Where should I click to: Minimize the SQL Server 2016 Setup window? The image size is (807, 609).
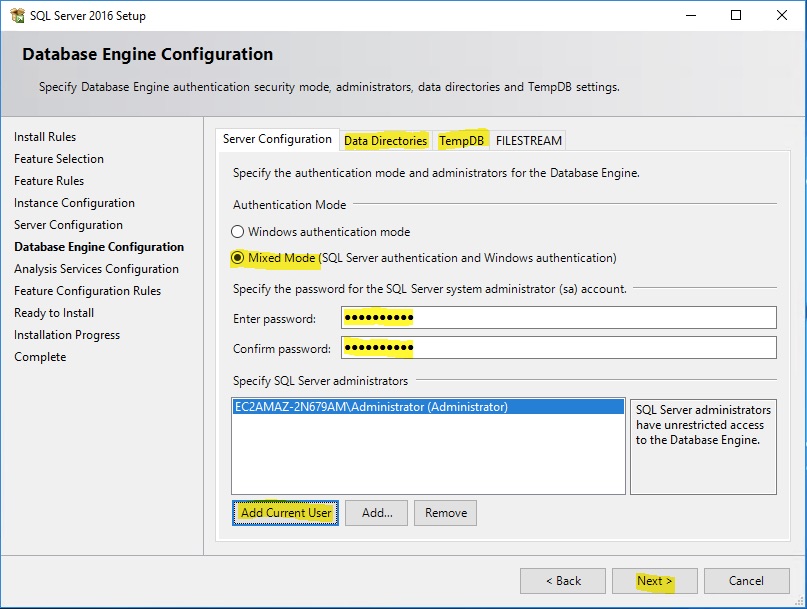(691, 15)
